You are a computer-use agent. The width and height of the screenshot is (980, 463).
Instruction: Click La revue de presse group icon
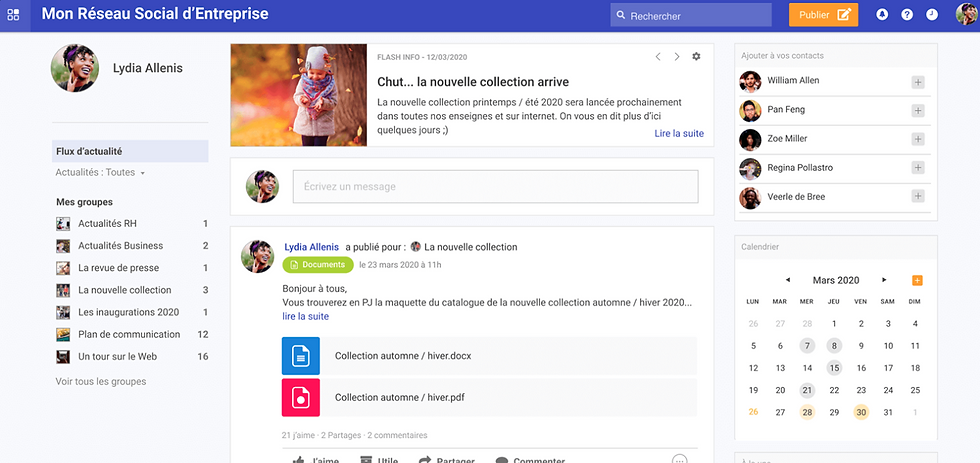pyautogui.click(x=62, y=268)
